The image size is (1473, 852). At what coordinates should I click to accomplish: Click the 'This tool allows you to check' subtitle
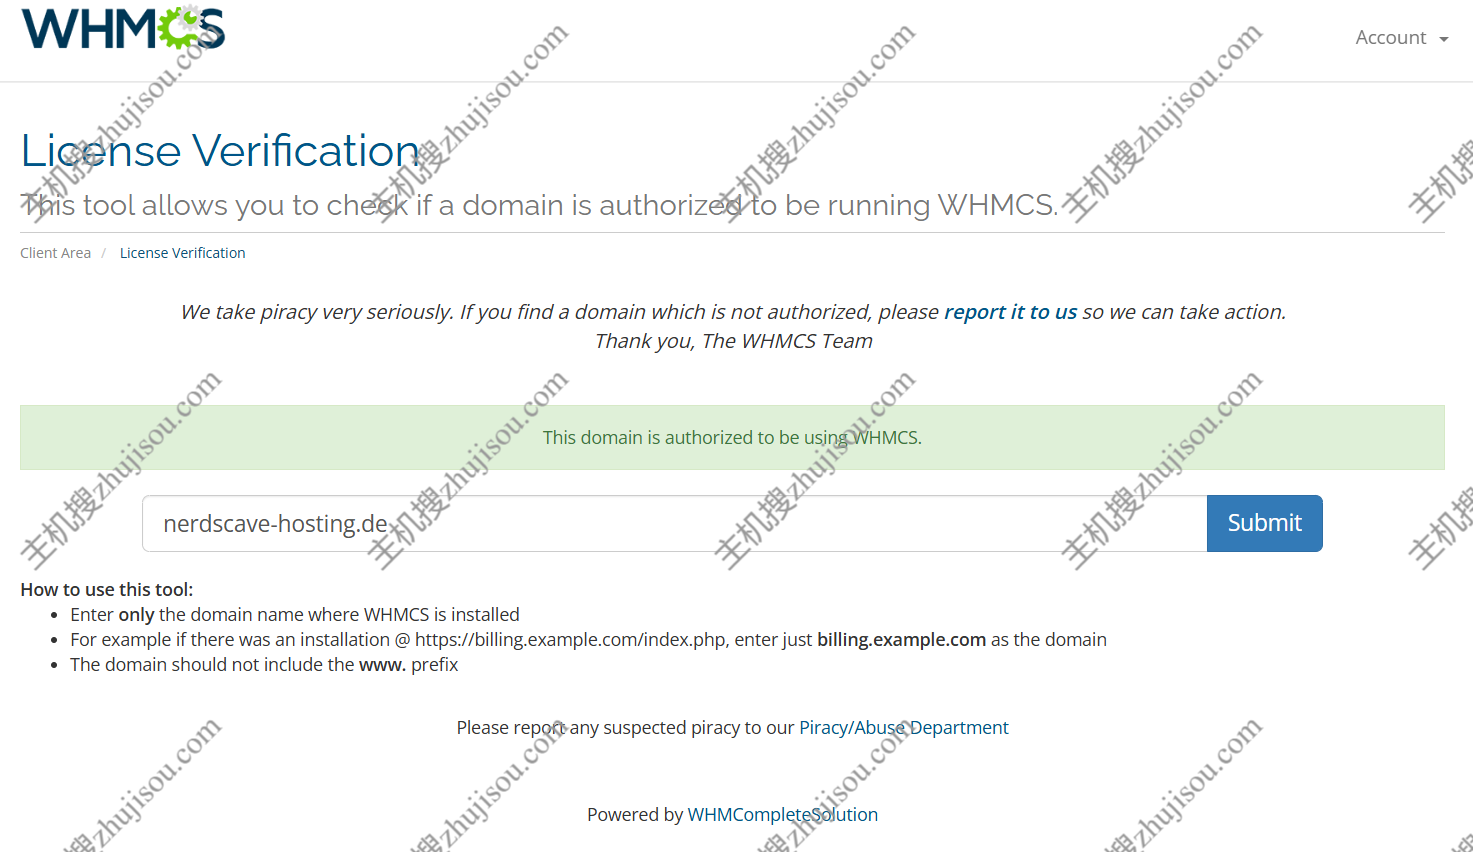(x=539, y=205)
